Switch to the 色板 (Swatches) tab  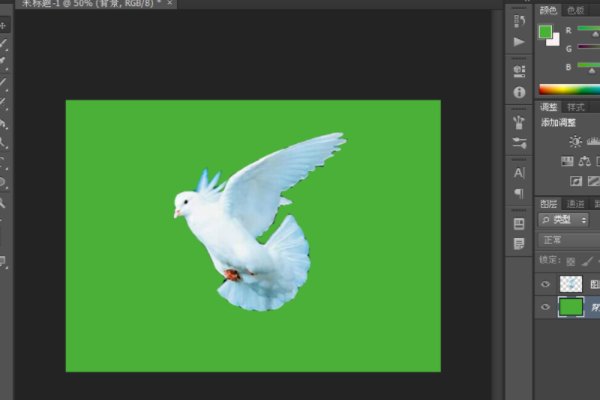click(576, 10)
